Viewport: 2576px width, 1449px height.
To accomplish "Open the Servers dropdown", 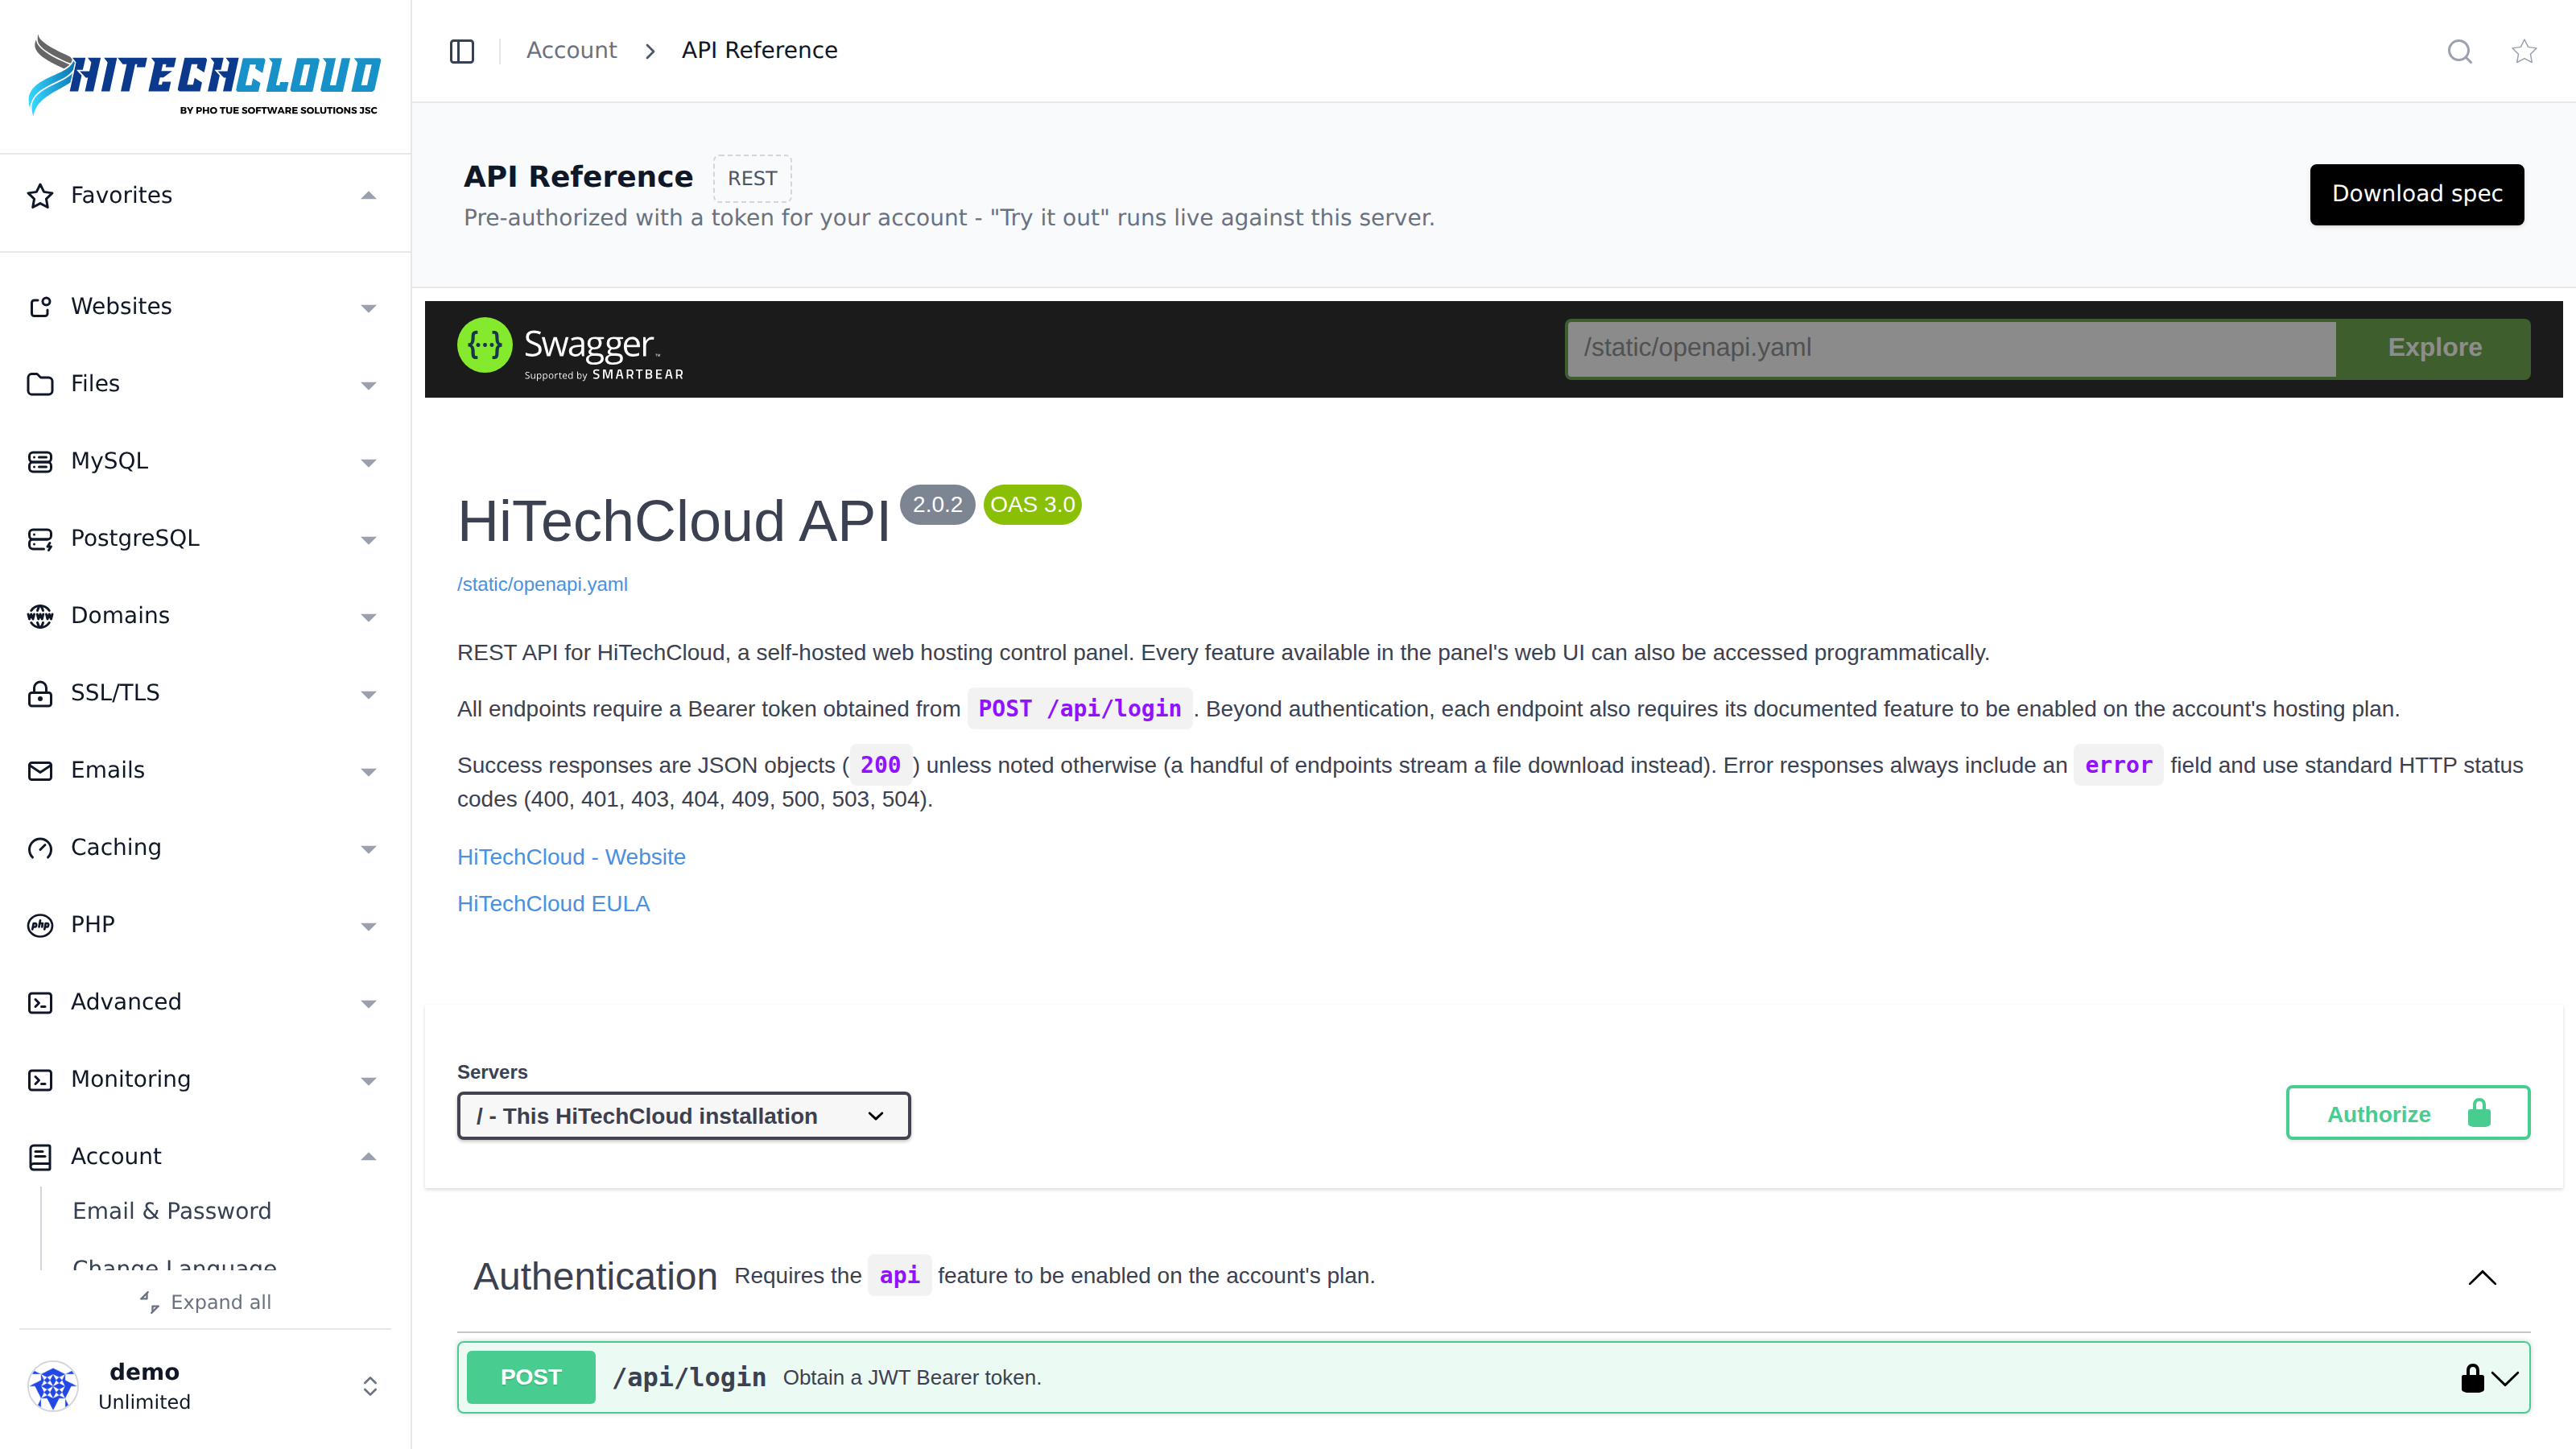I will click(x=683, y=1115).
